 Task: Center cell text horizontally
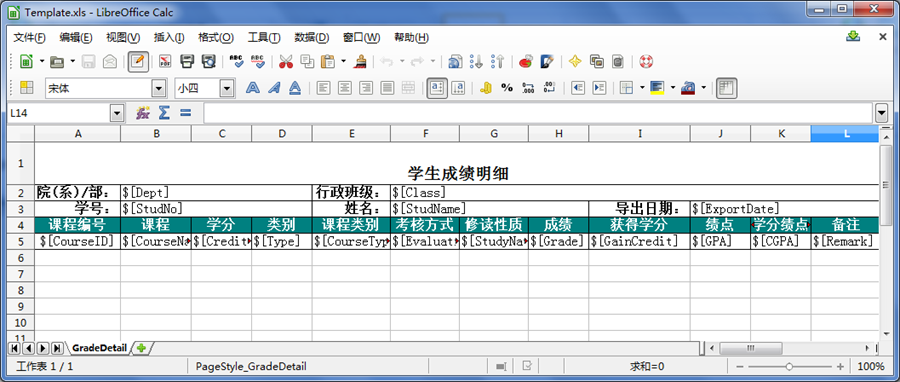[x=345, y=88]
